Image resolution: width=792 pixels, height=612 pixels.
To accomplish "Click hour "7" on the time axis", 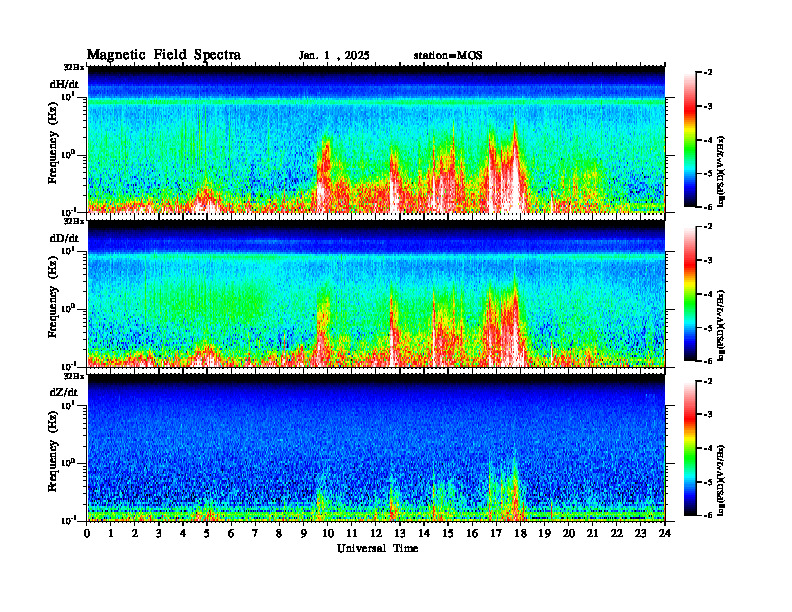I will [255, 534].
